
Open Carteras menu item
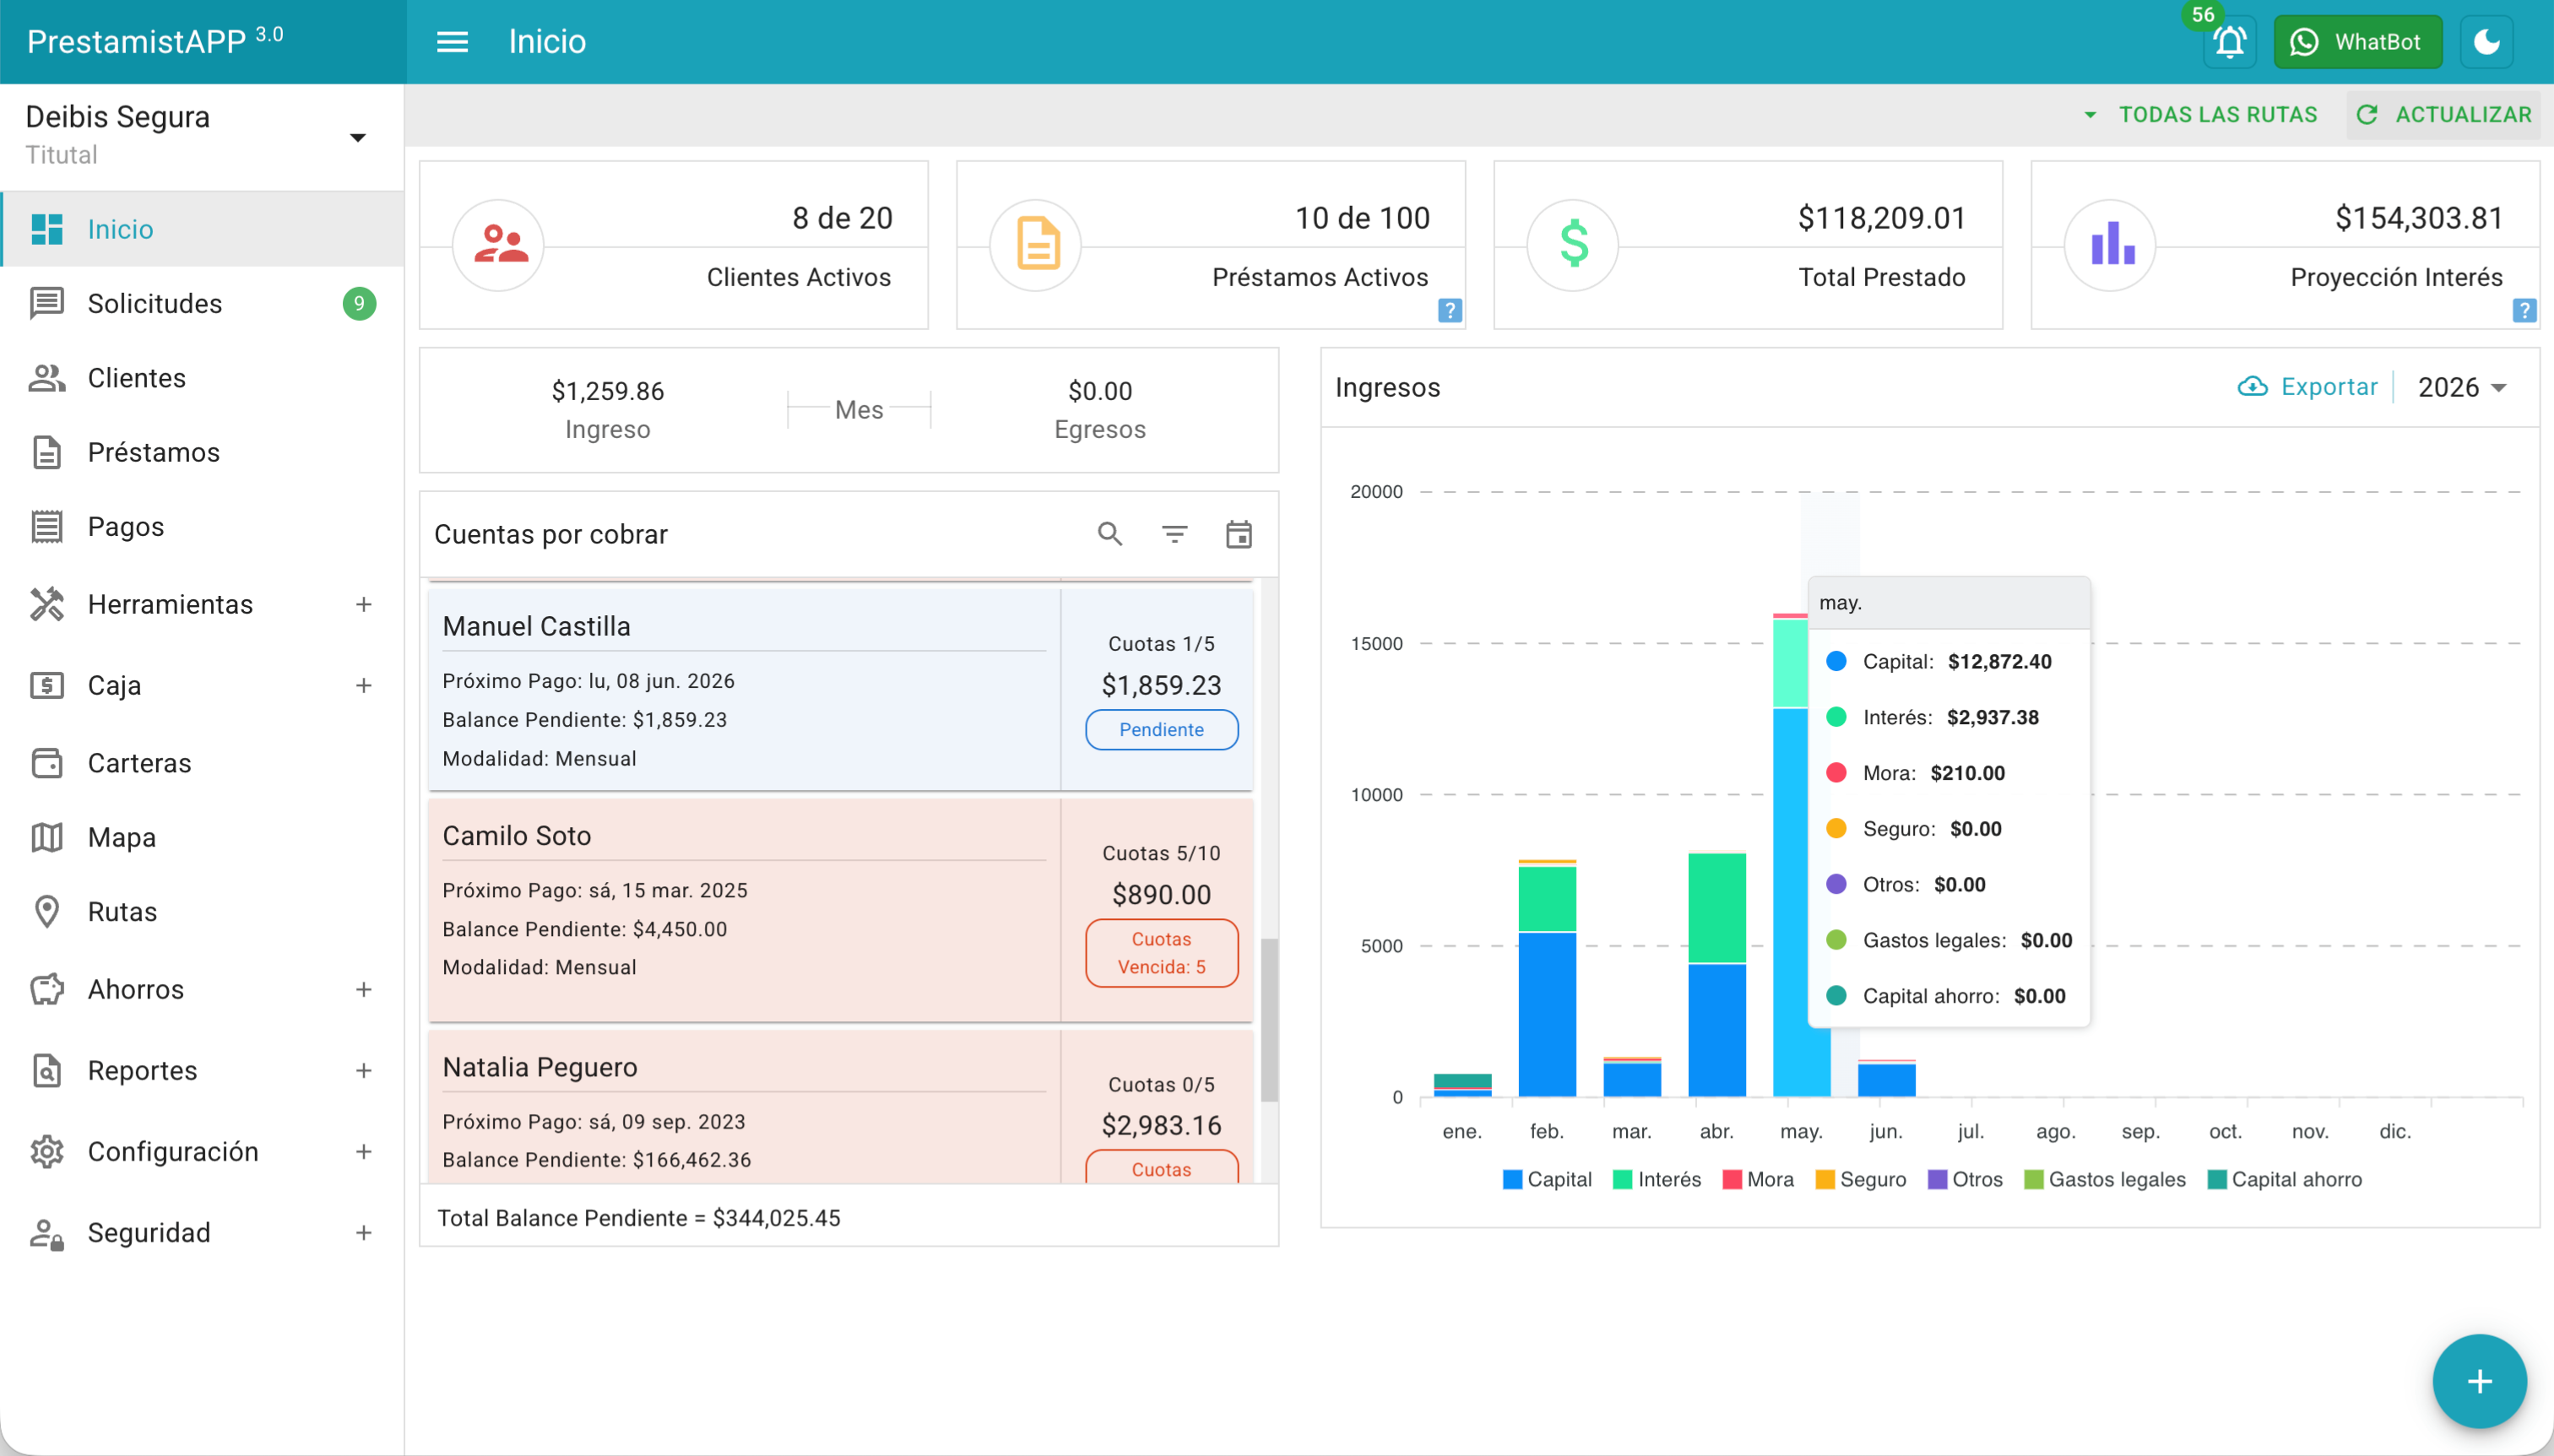click(x=202, y=763)
